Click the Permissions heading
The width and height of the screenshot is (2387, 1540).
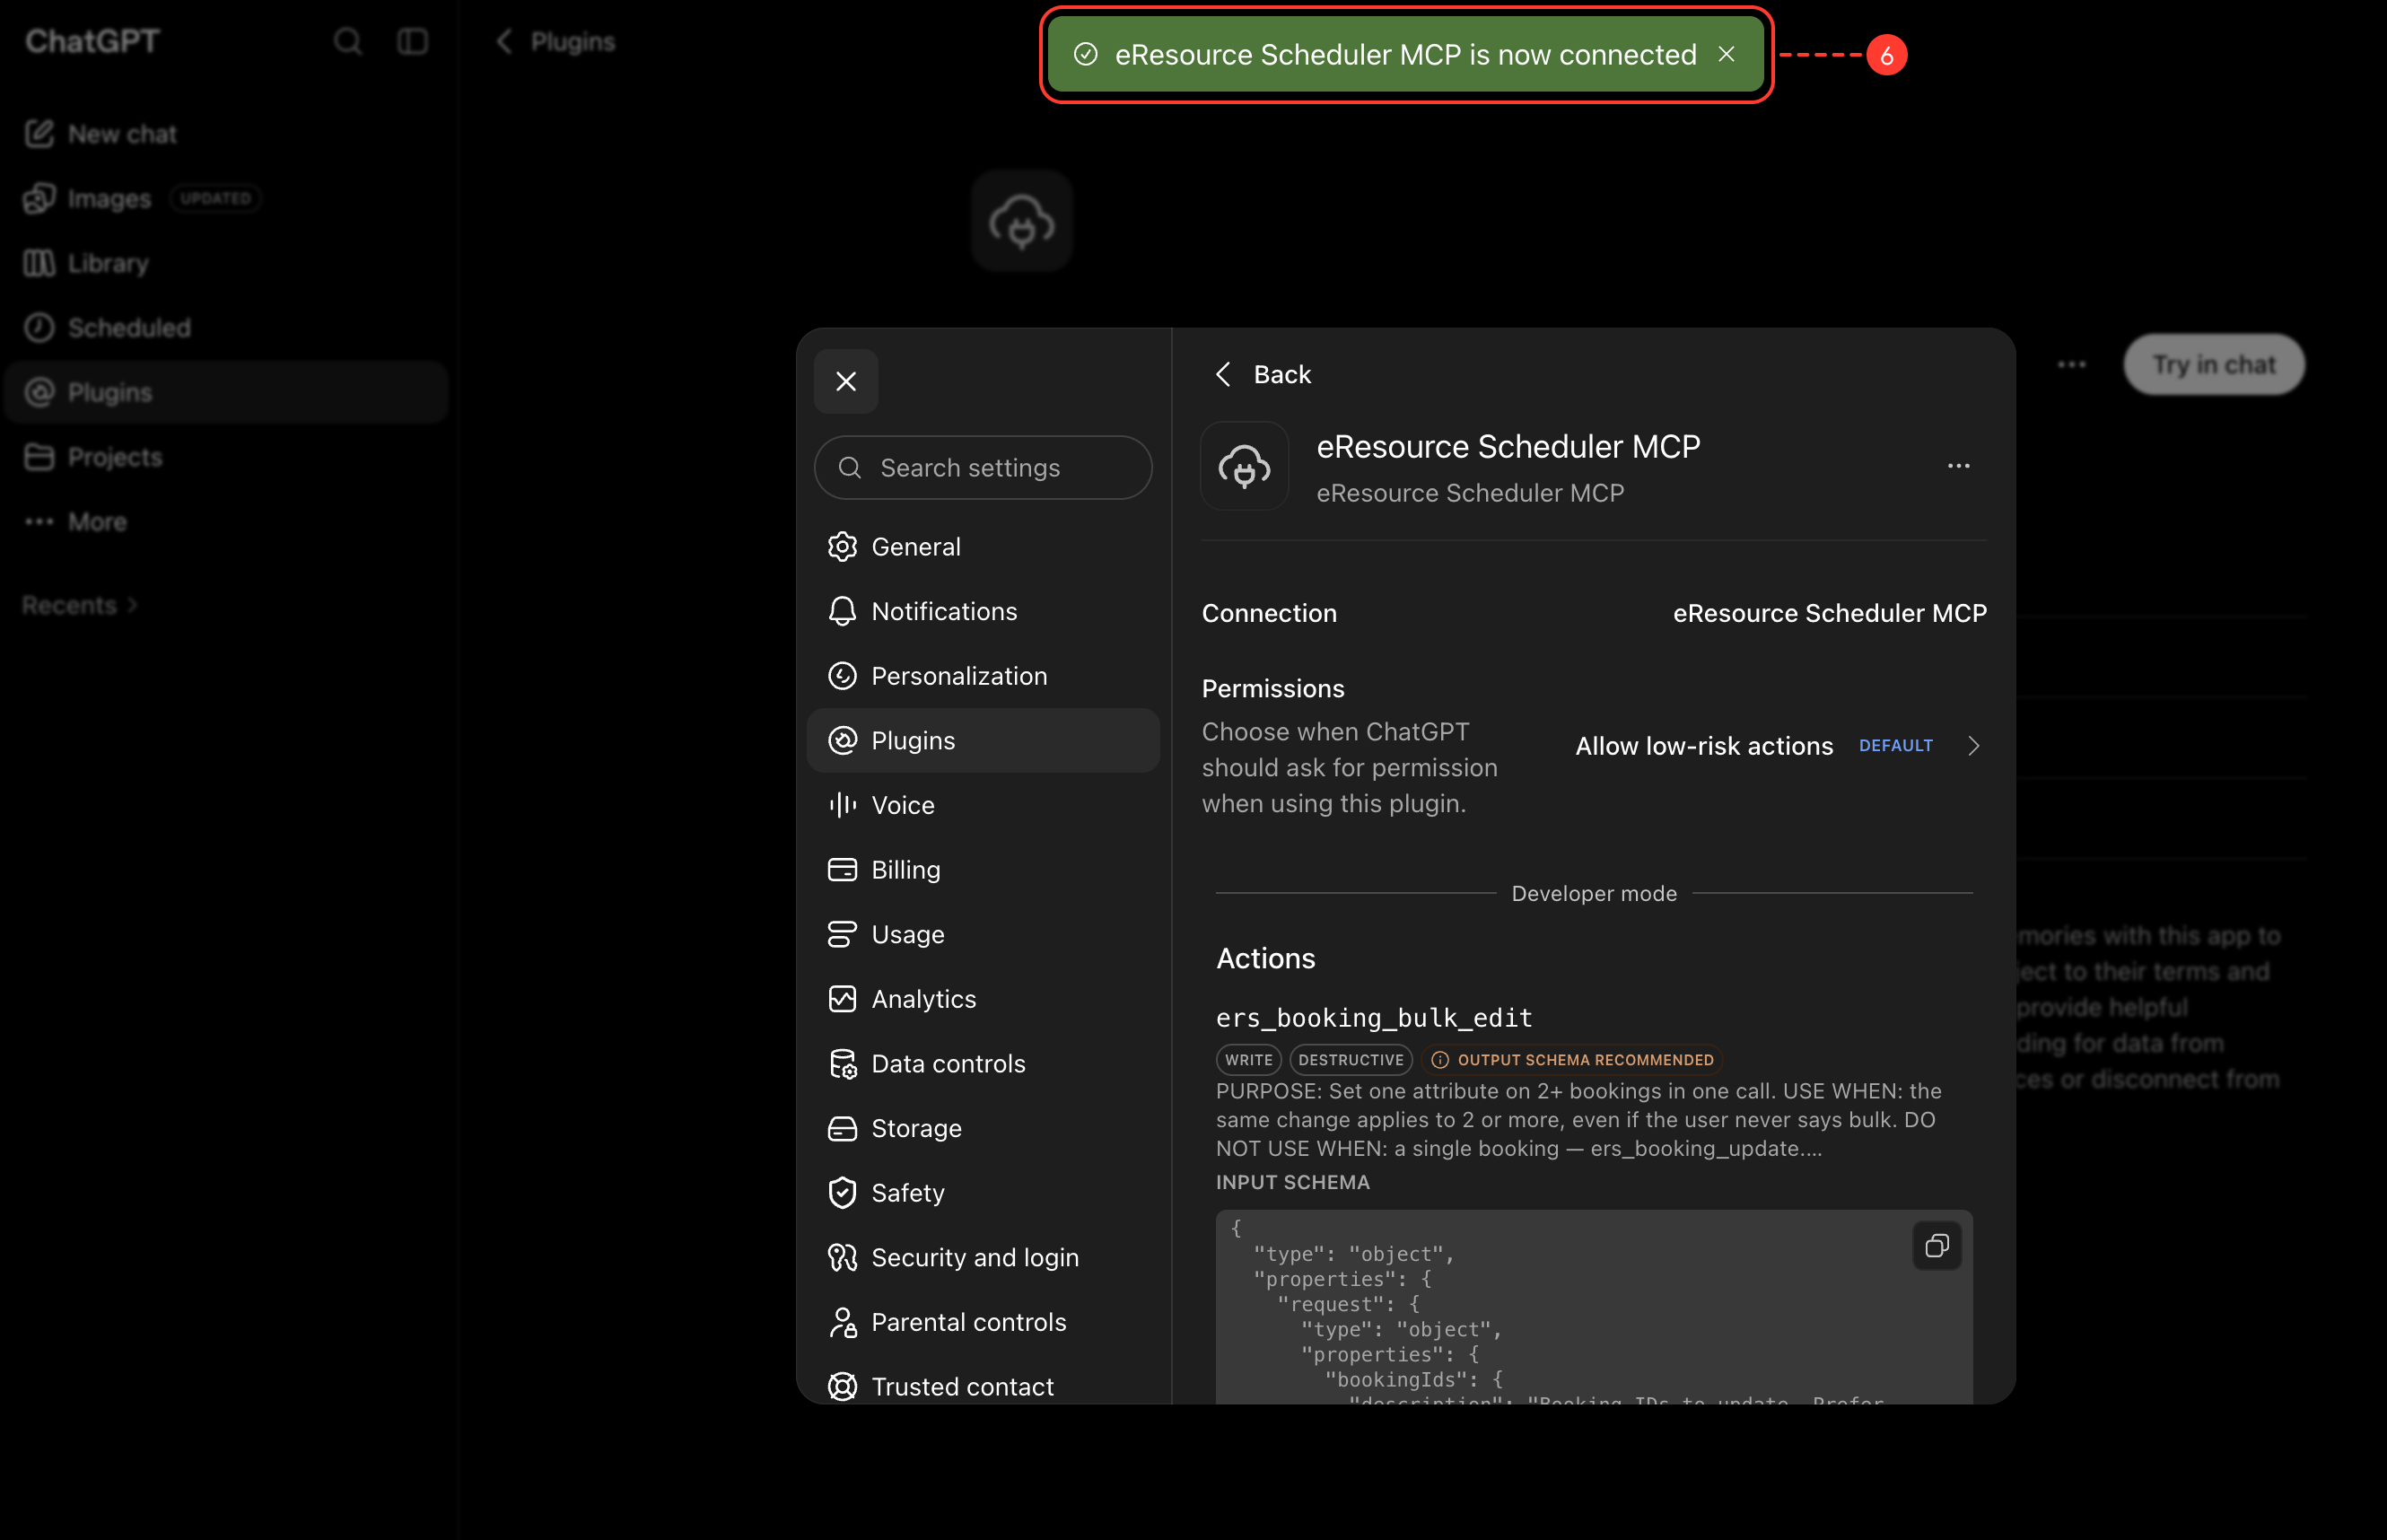click(1272, 689)
